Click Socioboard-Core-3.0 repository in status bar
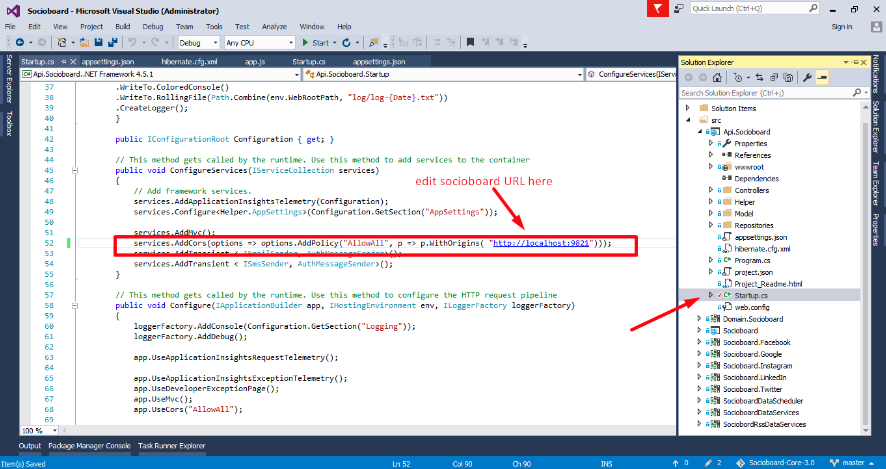 click(776, 463)
